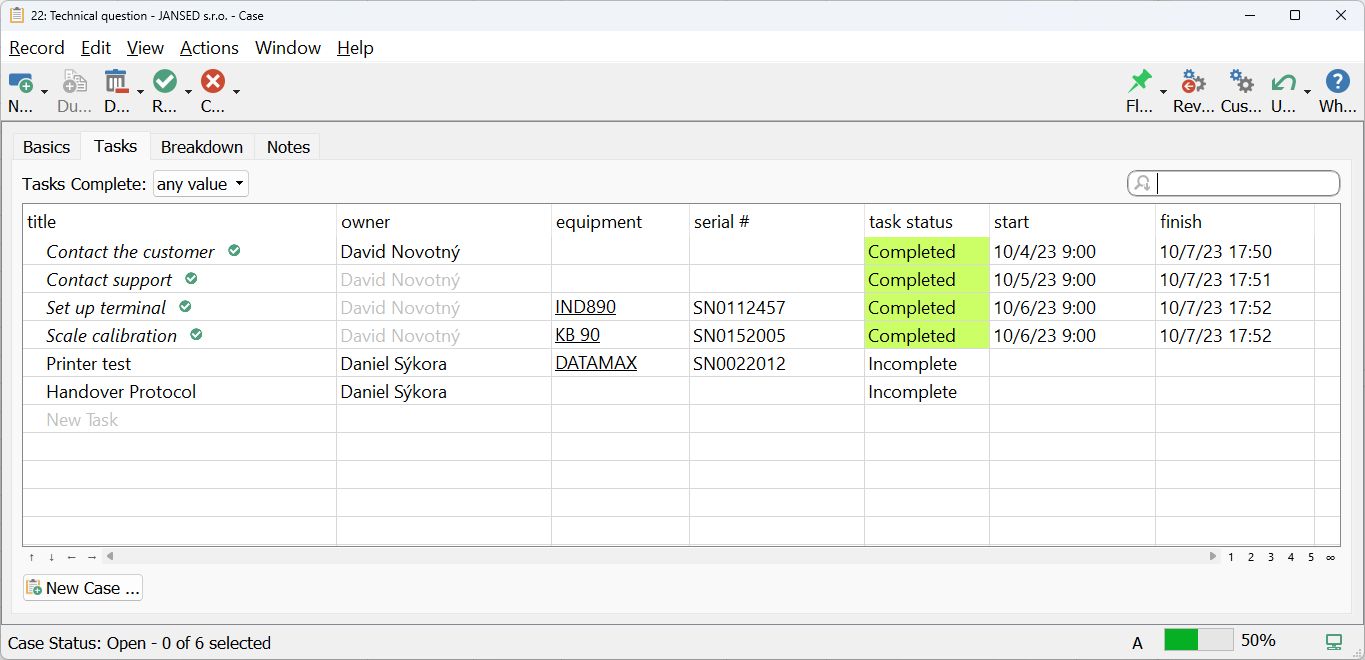Open the View menu
1365x660 pixels.
(x=145, y=48)
